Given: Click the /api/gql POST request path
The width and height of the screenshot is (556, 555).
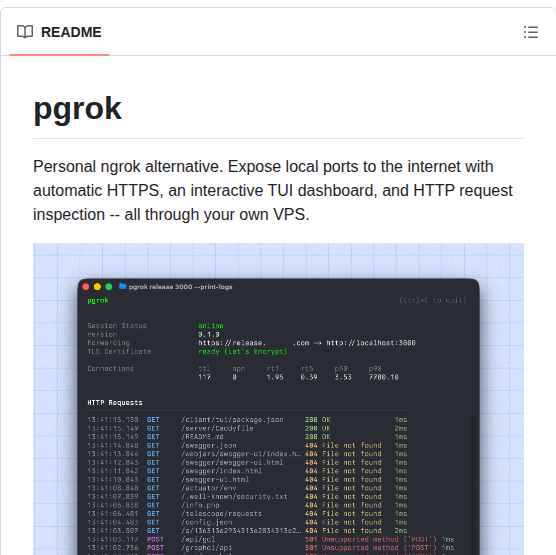Looking at the screenshot, I should (198, 539).
